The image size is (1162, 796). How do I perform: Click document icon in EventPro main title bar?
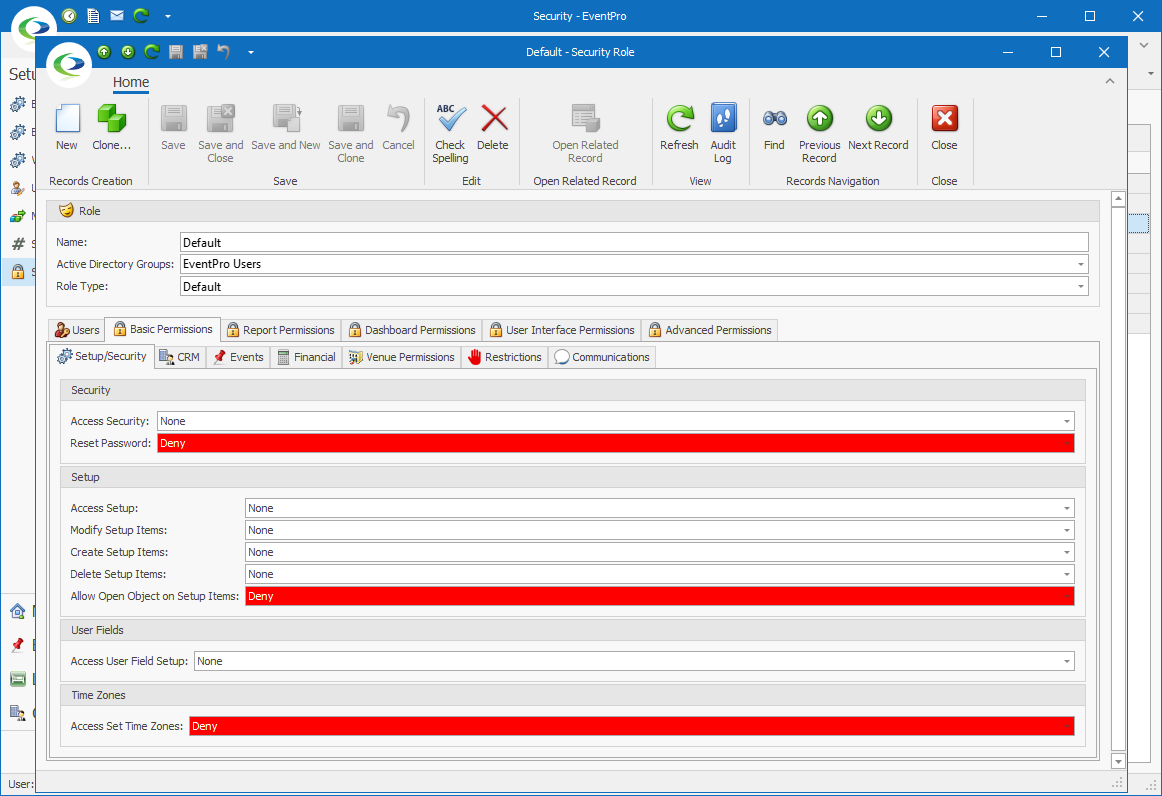coord(93,16)
